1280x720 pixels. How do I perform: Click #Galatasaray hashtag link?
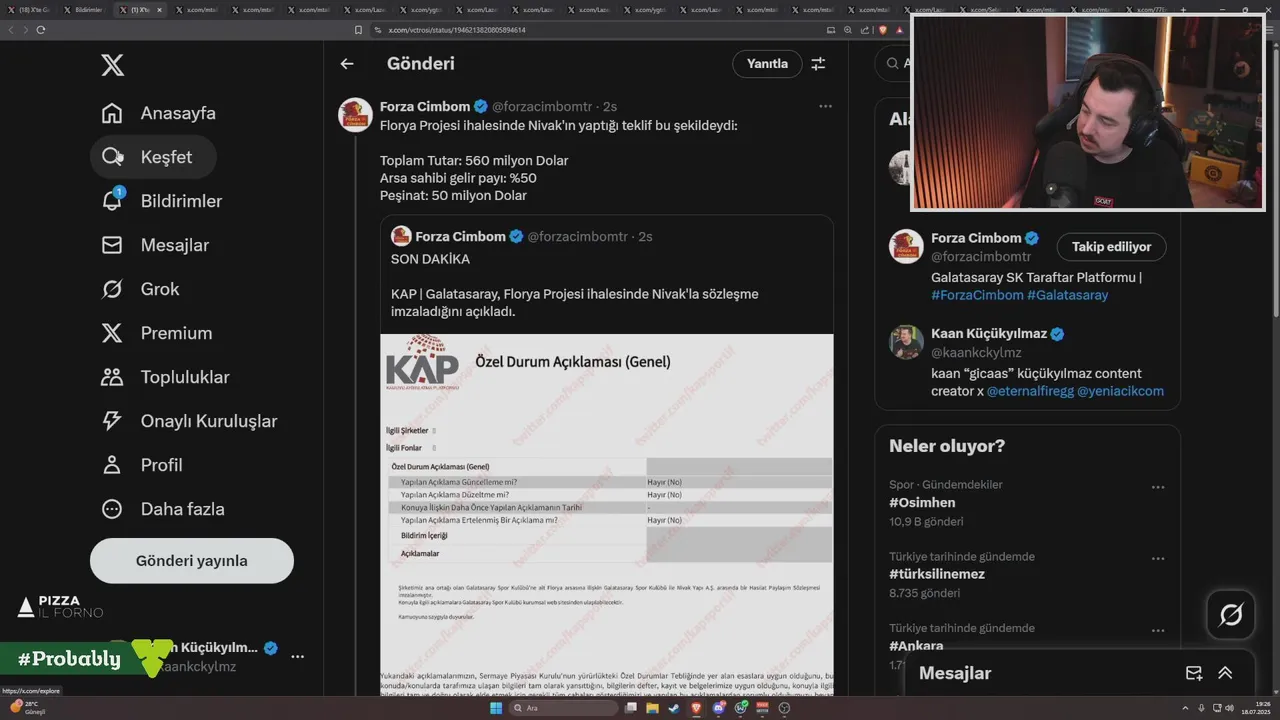[x=1068, y=295]
